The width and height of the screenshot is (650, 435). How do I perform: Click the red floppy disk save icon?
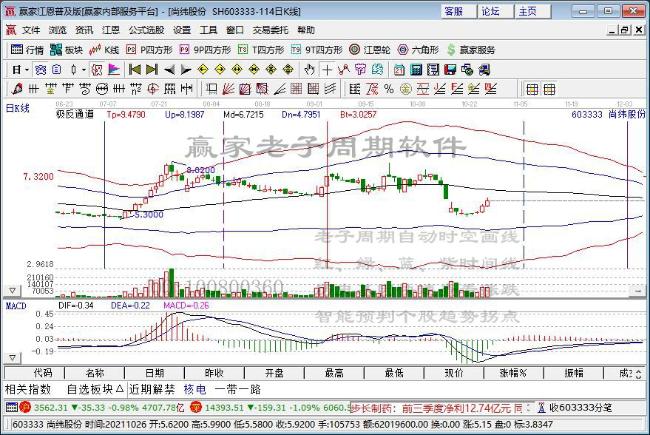(450, 70)
